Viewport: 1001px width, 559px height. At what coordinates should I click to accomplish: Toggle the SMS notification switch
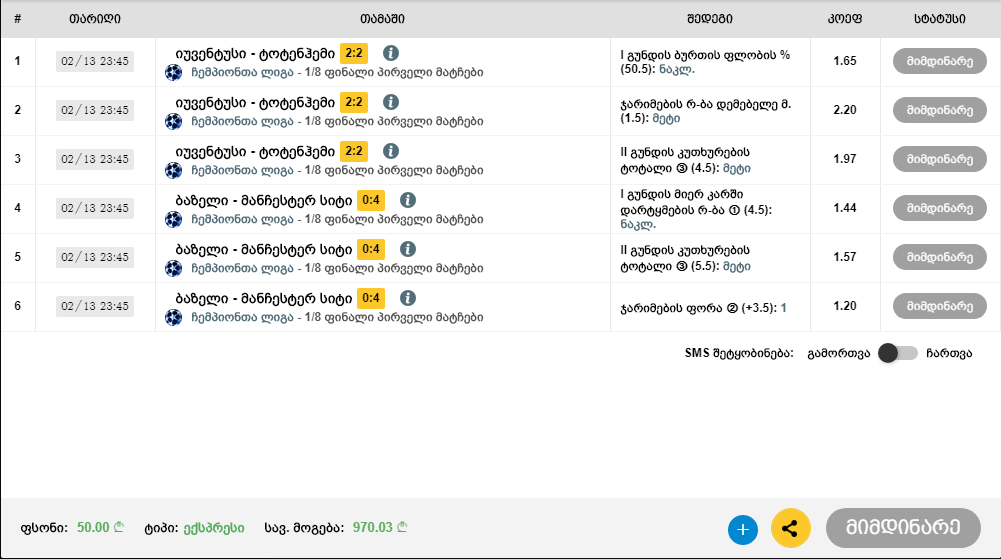(898, 353)
